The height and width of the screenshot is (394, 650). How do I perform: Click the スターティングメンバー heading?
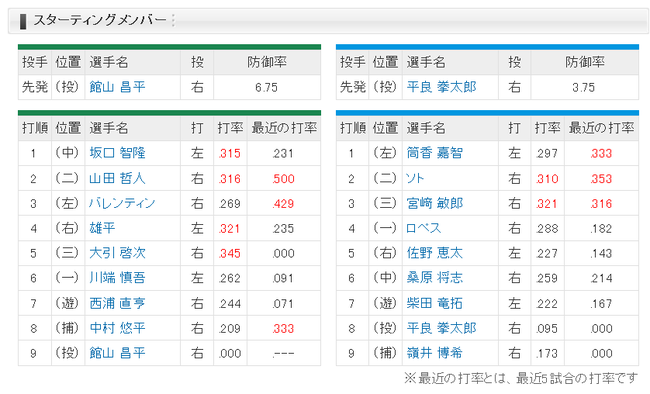99,20
